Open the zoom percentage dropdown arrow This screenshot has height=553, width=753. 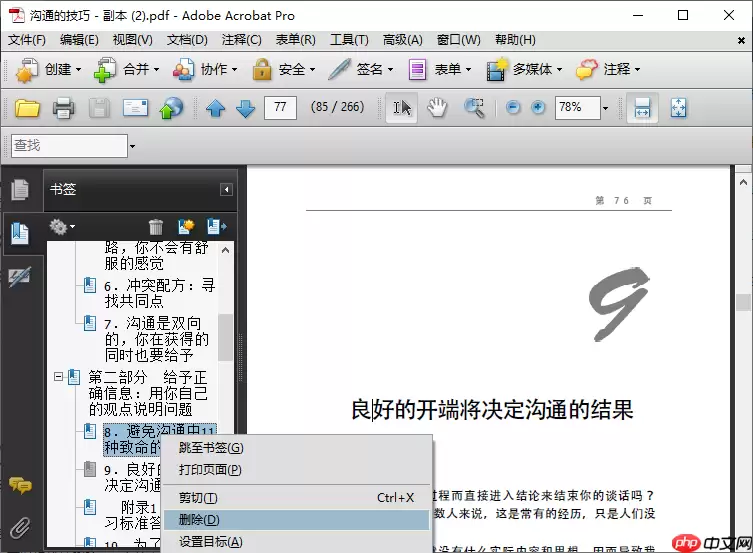coord(605,108)
